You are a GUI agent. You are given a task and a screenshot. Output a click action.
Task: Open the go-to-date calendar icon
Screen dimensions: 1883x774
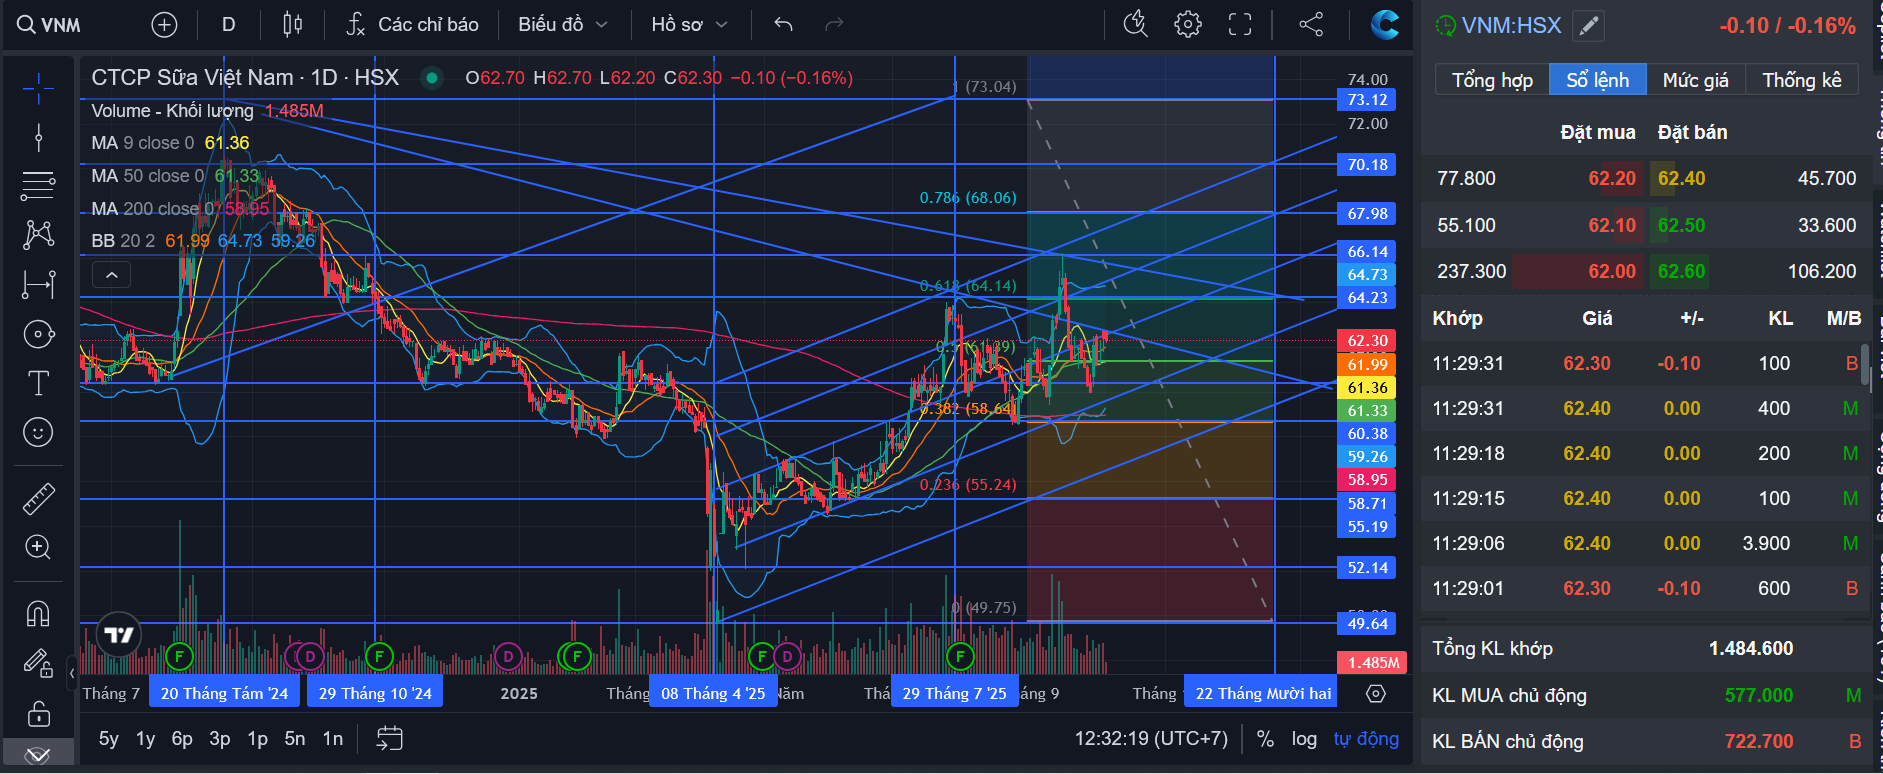389,739
